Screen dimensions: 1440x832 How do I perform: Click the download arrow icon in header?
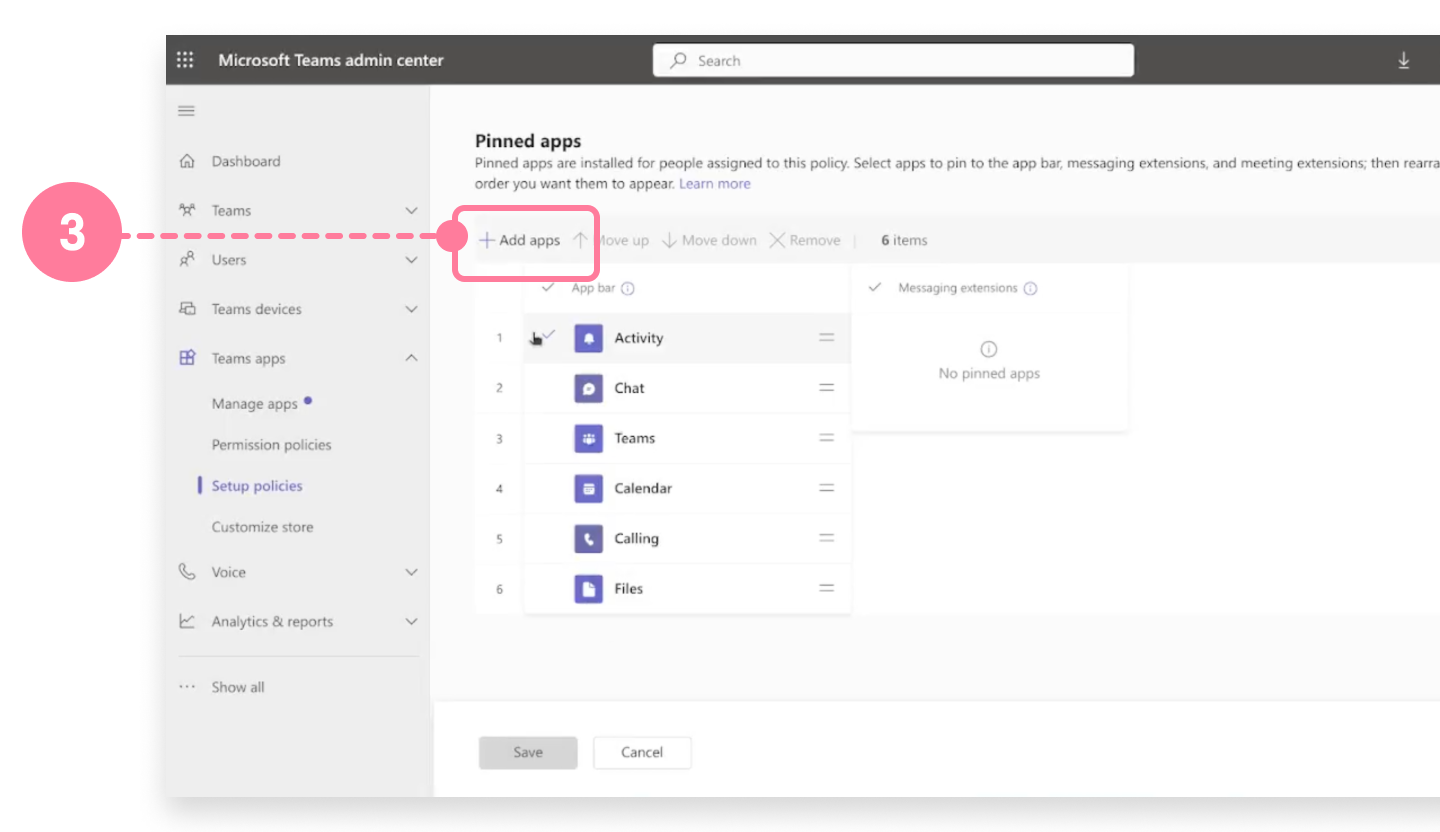(1403, 61)
